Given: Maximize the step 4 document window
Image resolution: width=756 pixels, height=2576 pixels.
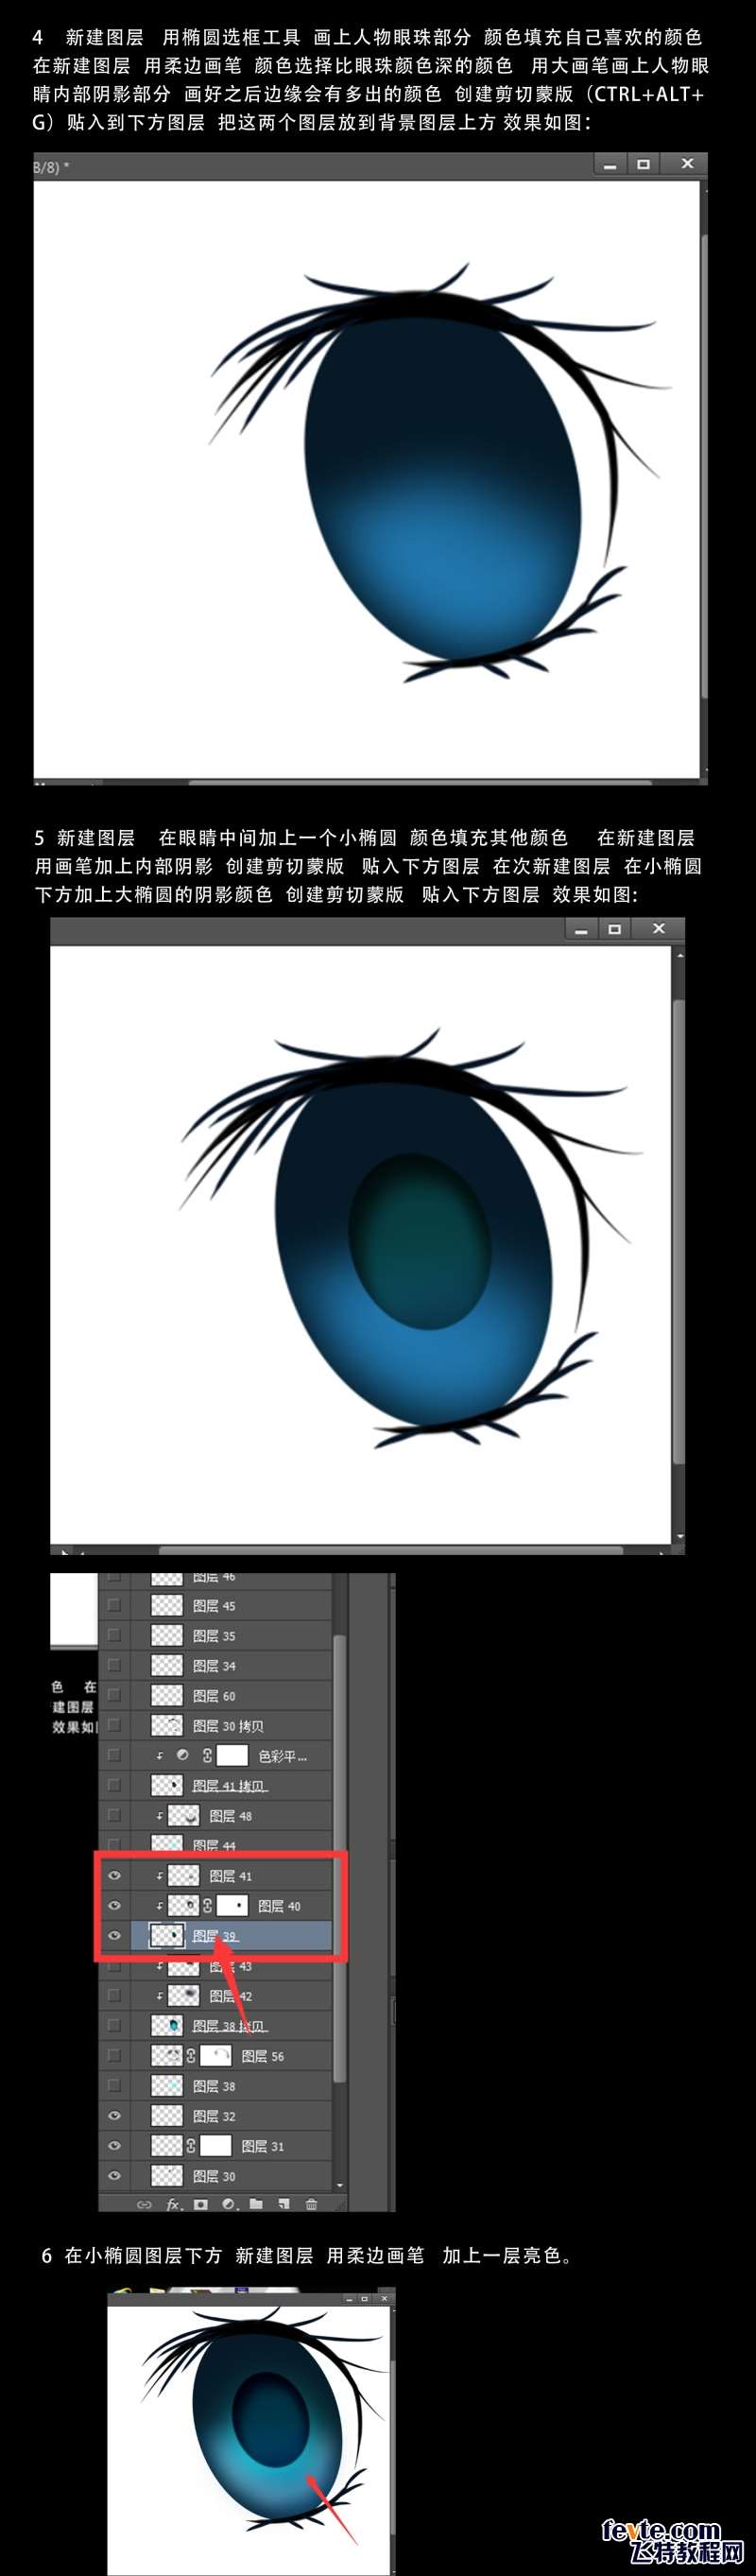Looking at the screenshot, I should (x=644, y=164).
